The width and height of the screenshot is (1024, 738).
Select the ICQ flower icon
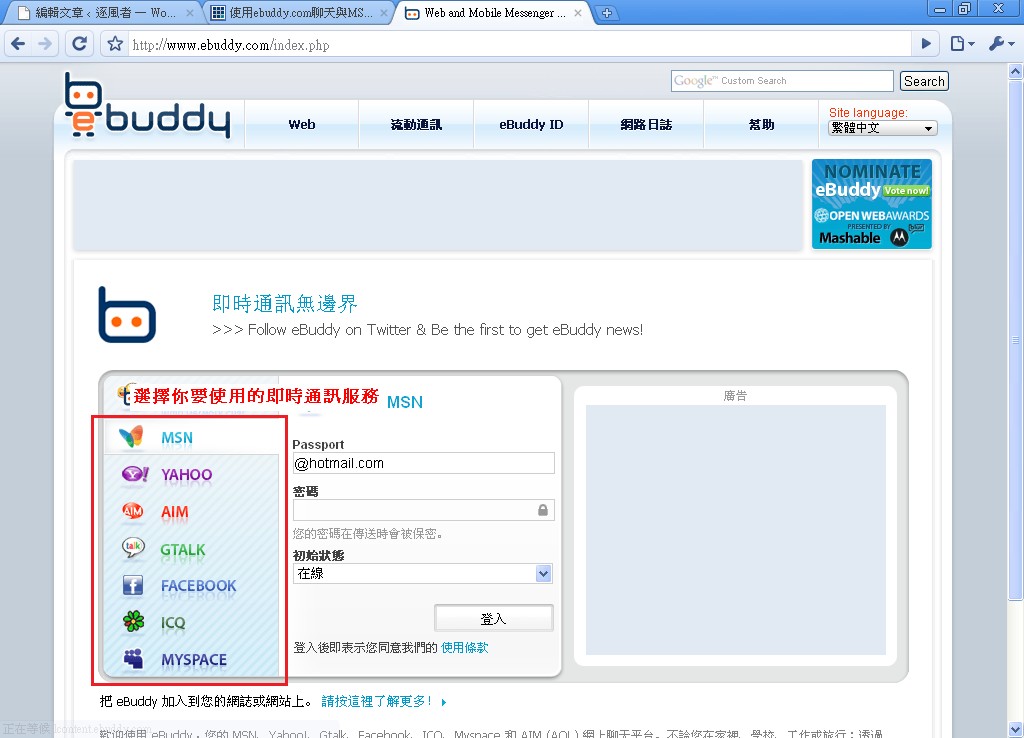coord(133,621)
